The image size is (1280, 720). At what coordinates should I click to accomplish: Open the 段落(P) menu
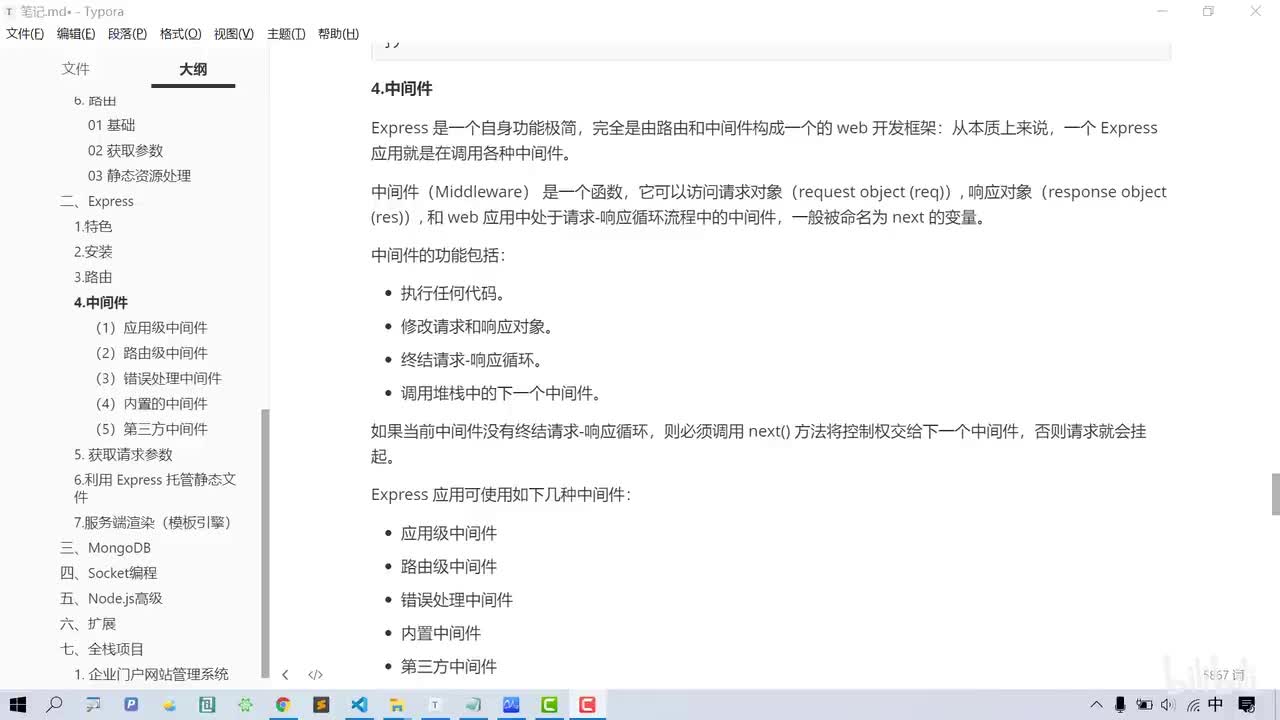coord(127,34)
